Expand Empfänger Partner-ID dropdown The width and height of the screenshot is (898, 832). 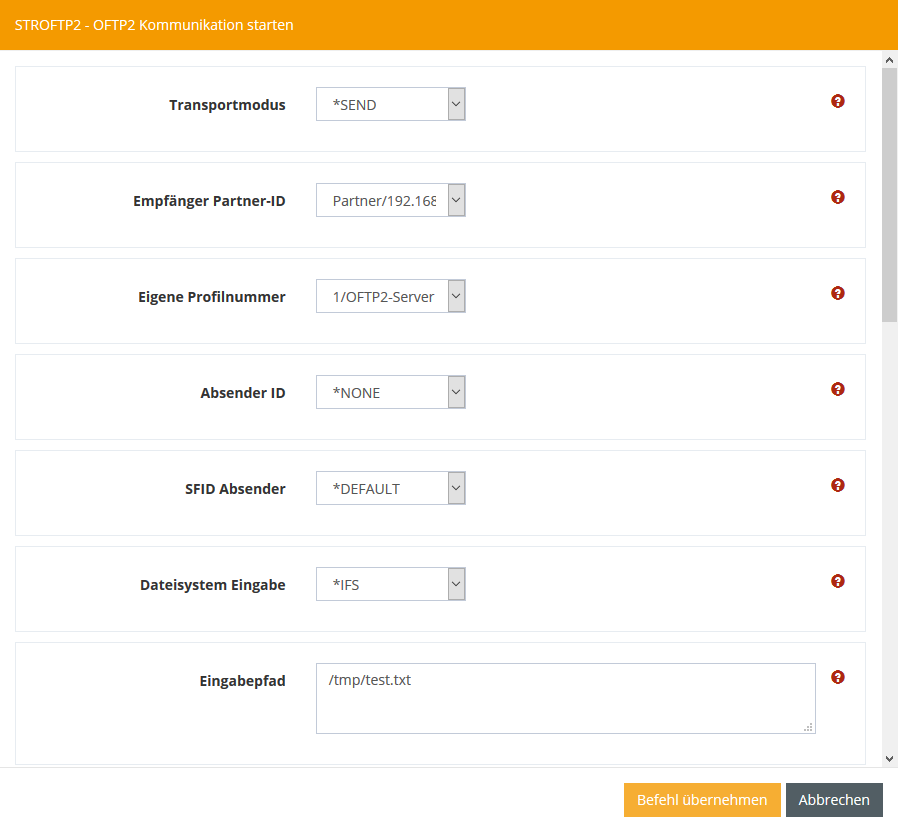[x=391, y=200]
